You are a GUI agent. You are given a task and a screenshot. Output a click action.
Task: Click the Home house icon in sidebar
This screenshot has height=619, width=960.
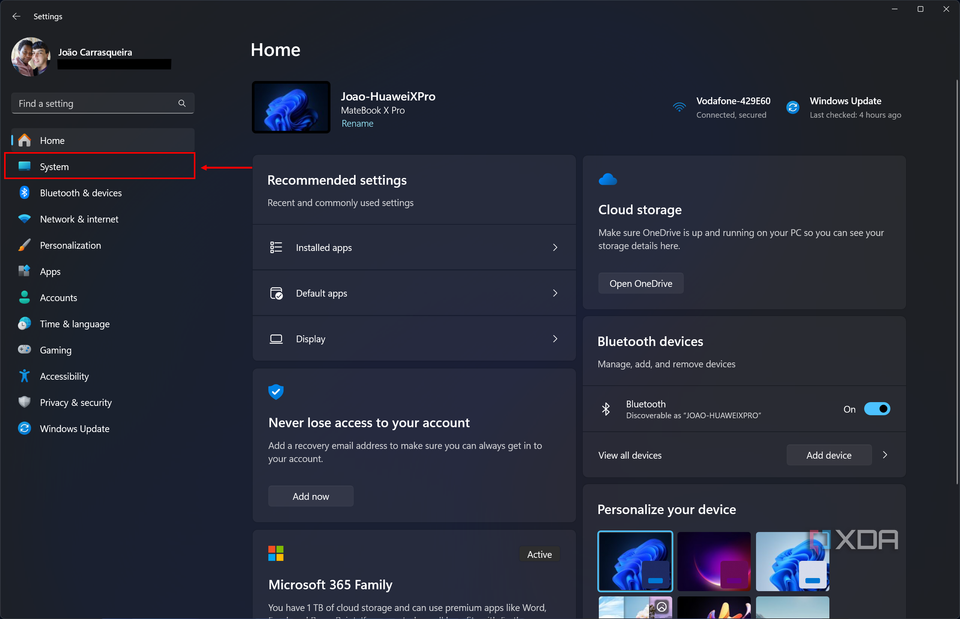point(24,141)
